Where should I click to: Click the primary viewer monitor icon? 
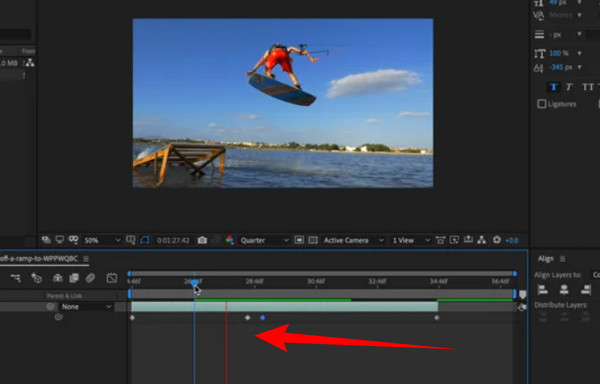coord(59,240)
